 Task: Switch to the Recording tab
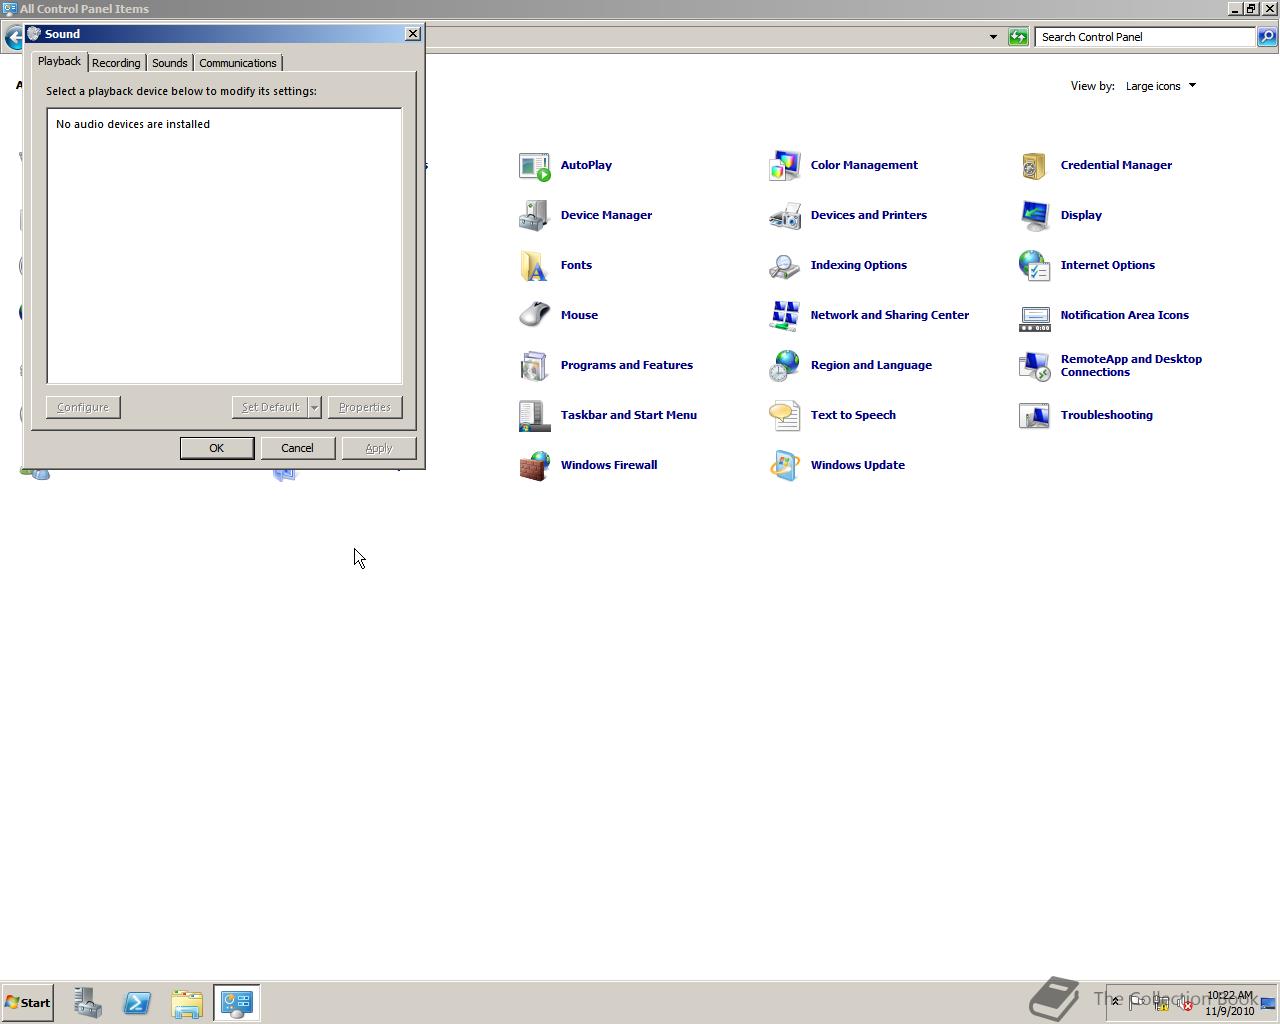tap(116, 63)
